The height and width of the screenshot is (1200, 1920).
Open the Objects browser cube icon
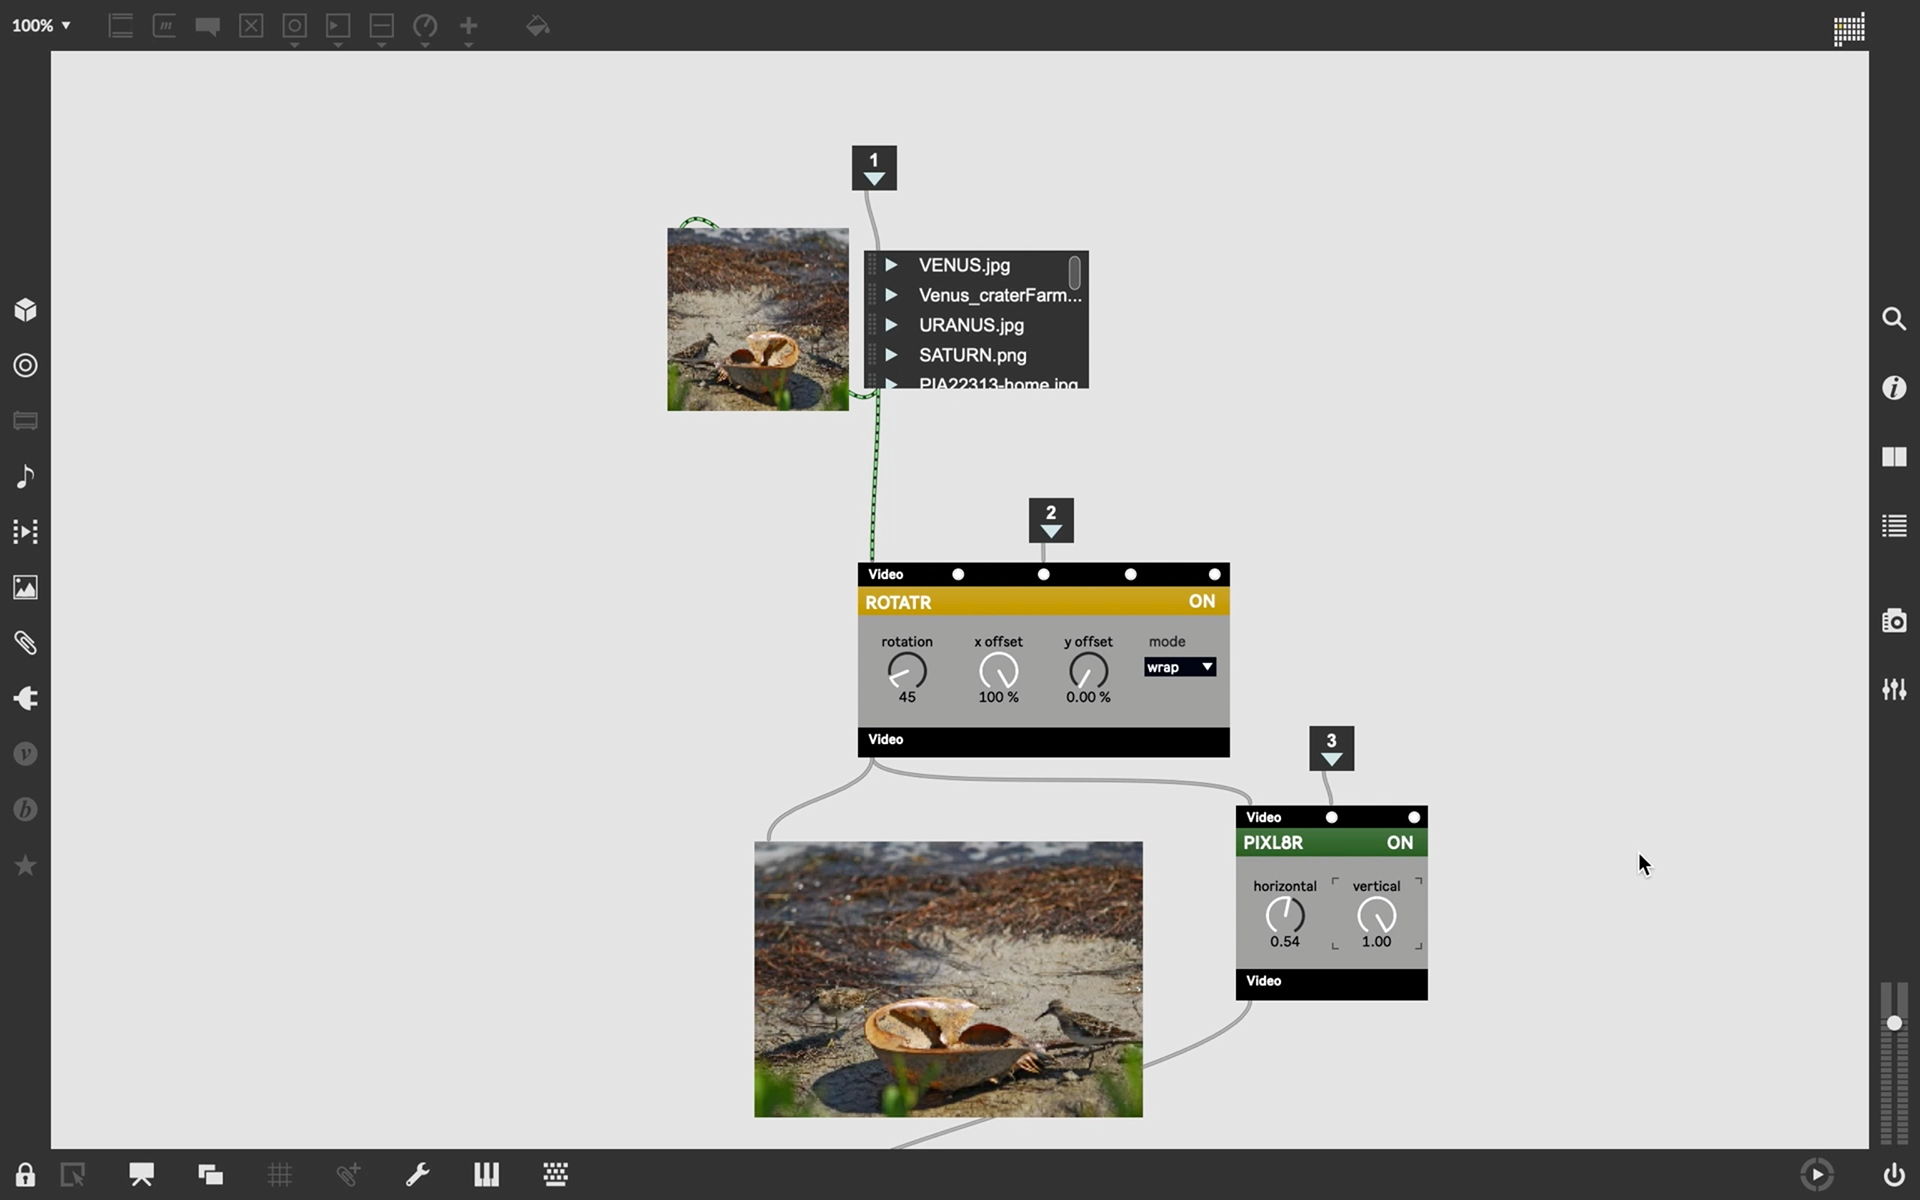click(x=26, y=310)
